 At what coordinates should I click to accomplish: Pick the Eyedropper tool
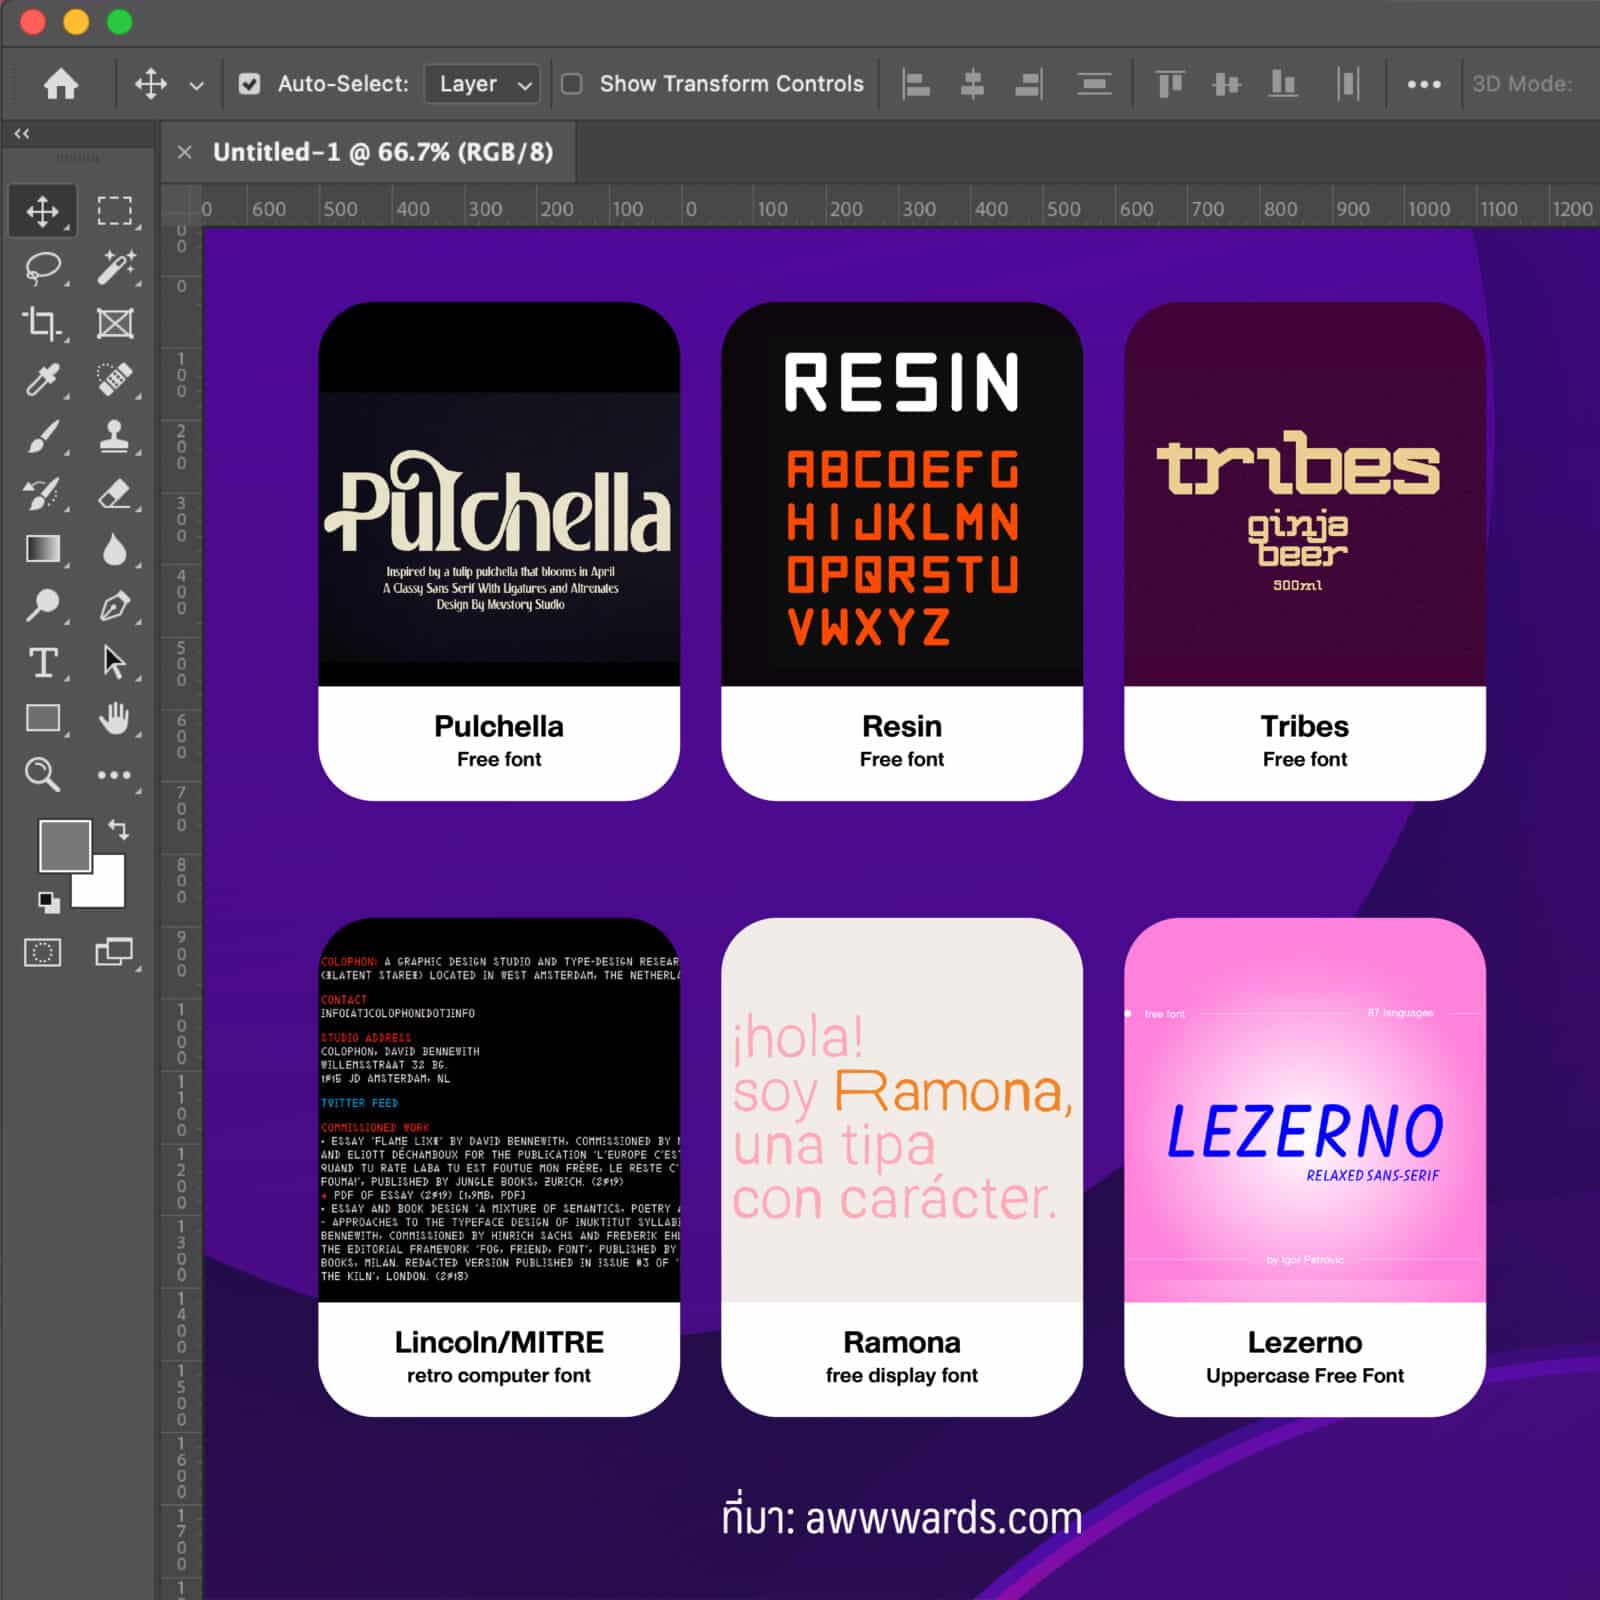click(42, 380)
